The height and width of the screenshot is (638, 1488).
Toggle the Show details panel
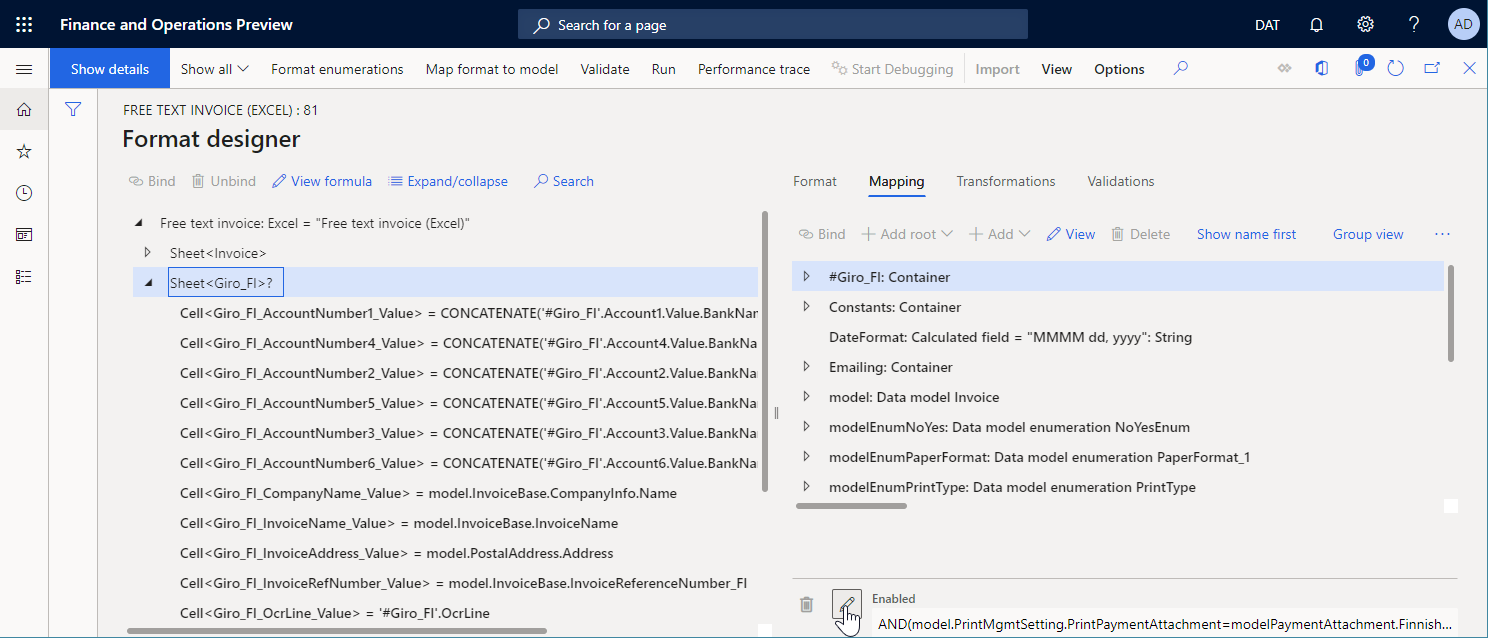[109, 67]
